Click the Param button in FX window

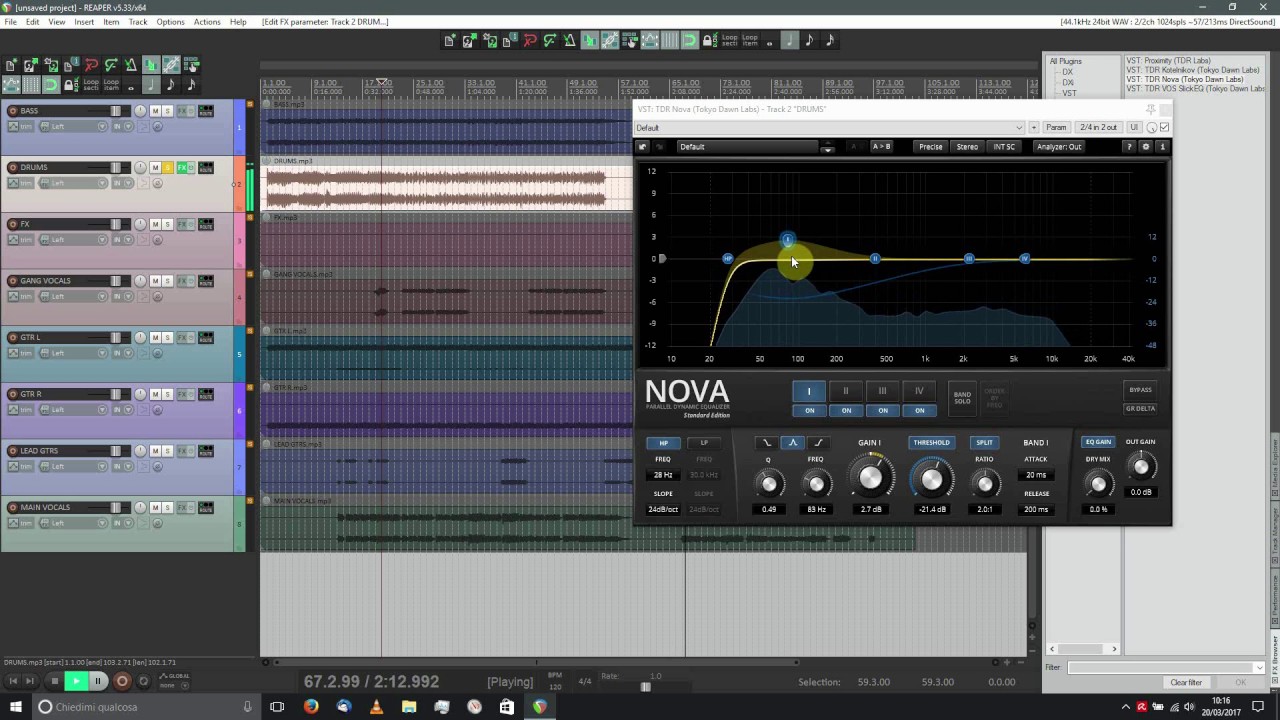(1056, 128)
